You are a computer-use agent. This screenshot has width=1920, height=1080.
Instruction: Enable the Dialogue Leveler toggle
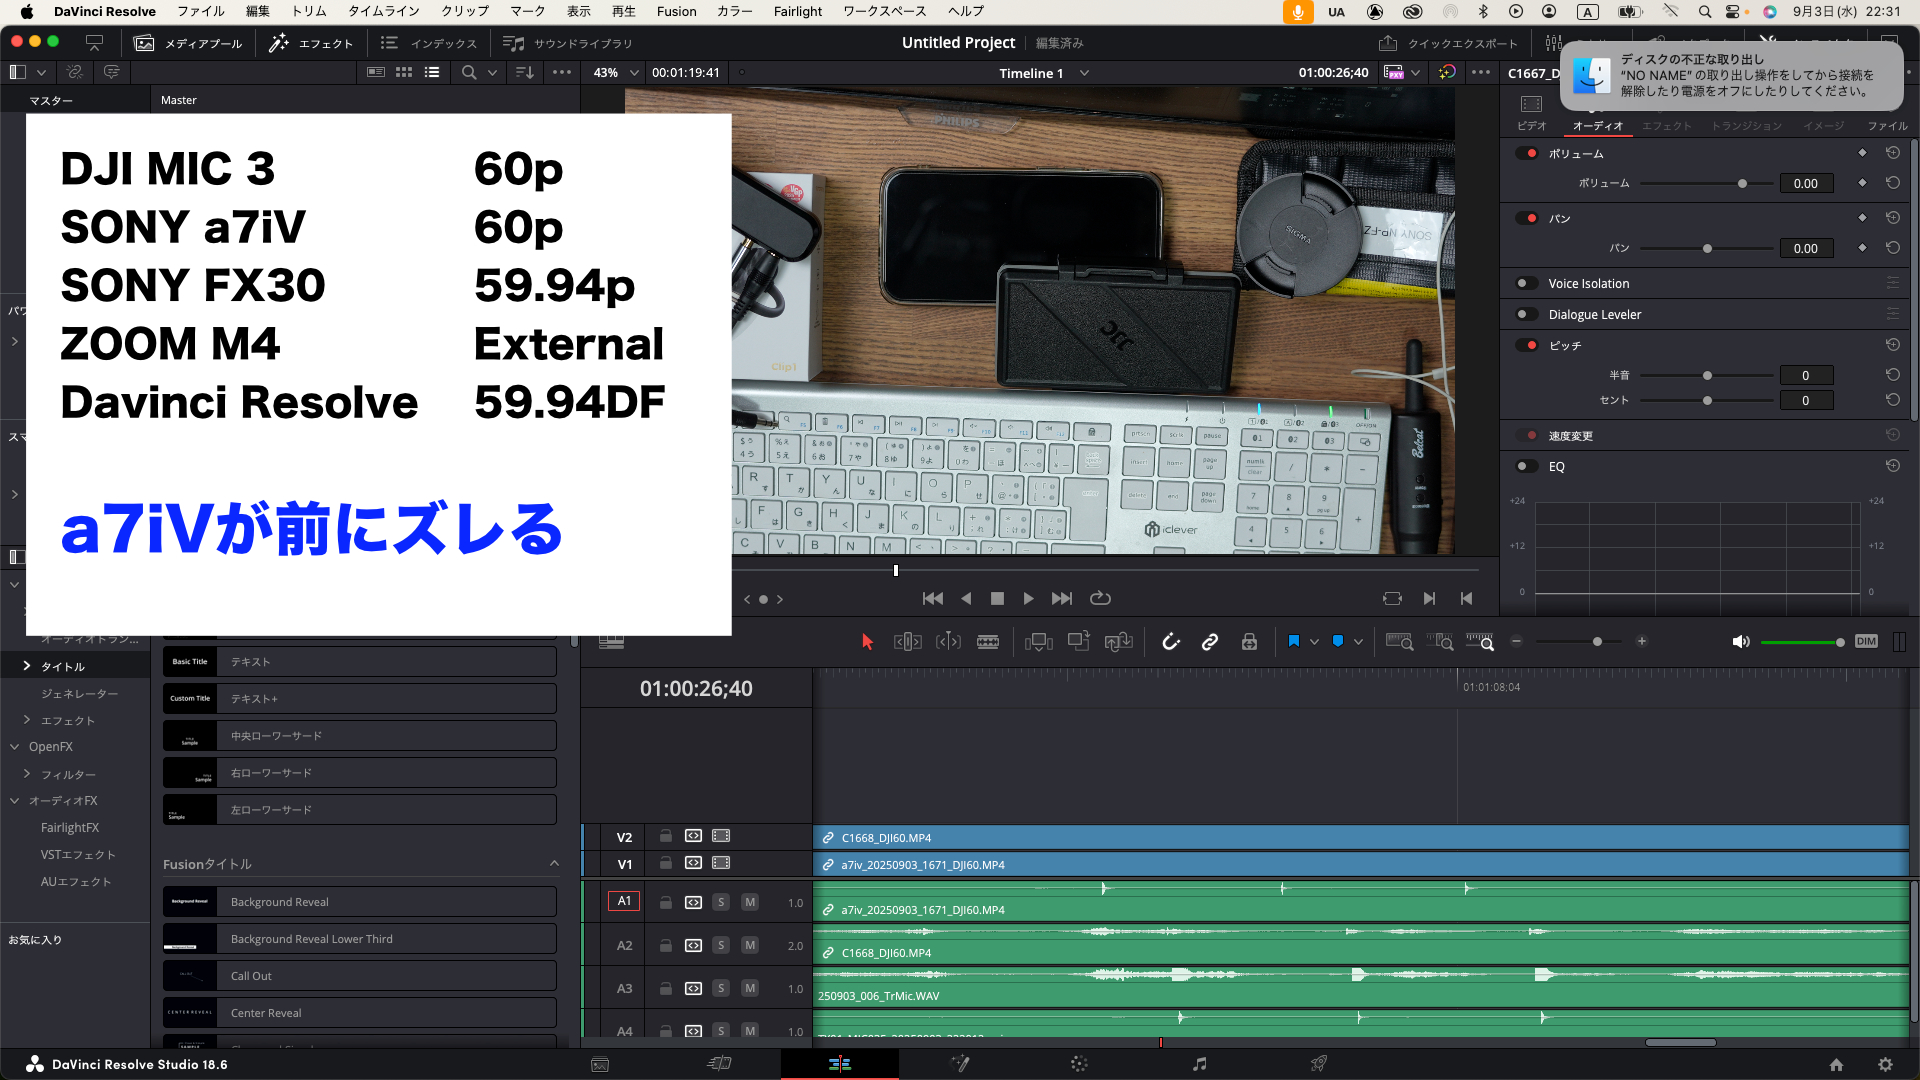pyautogui.click(x=1526, y=314)
